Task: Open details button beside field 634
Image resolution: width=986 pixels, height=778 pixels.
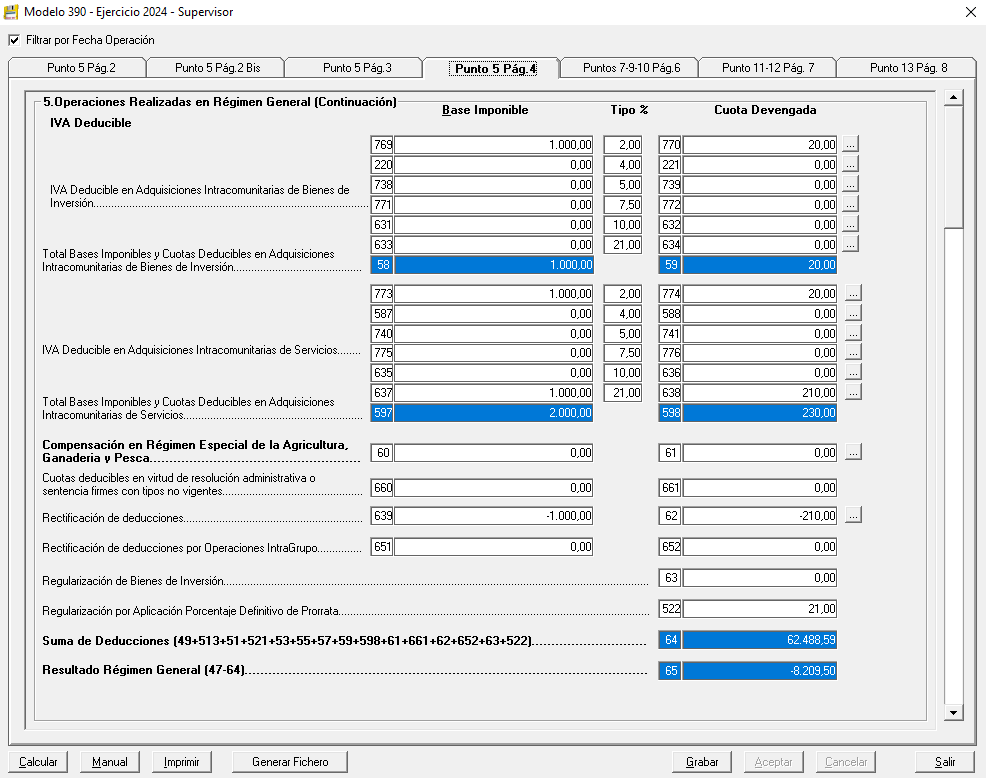Action: coord(850,244)
